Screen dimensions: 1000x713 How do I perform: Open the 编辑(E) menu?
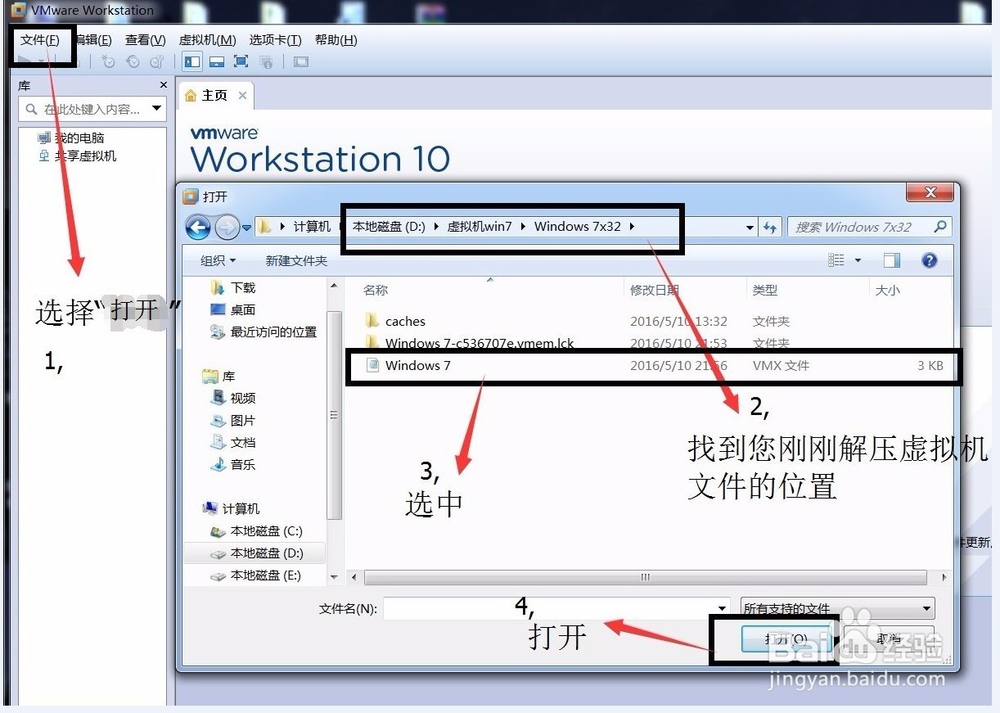tap(93, 40)
